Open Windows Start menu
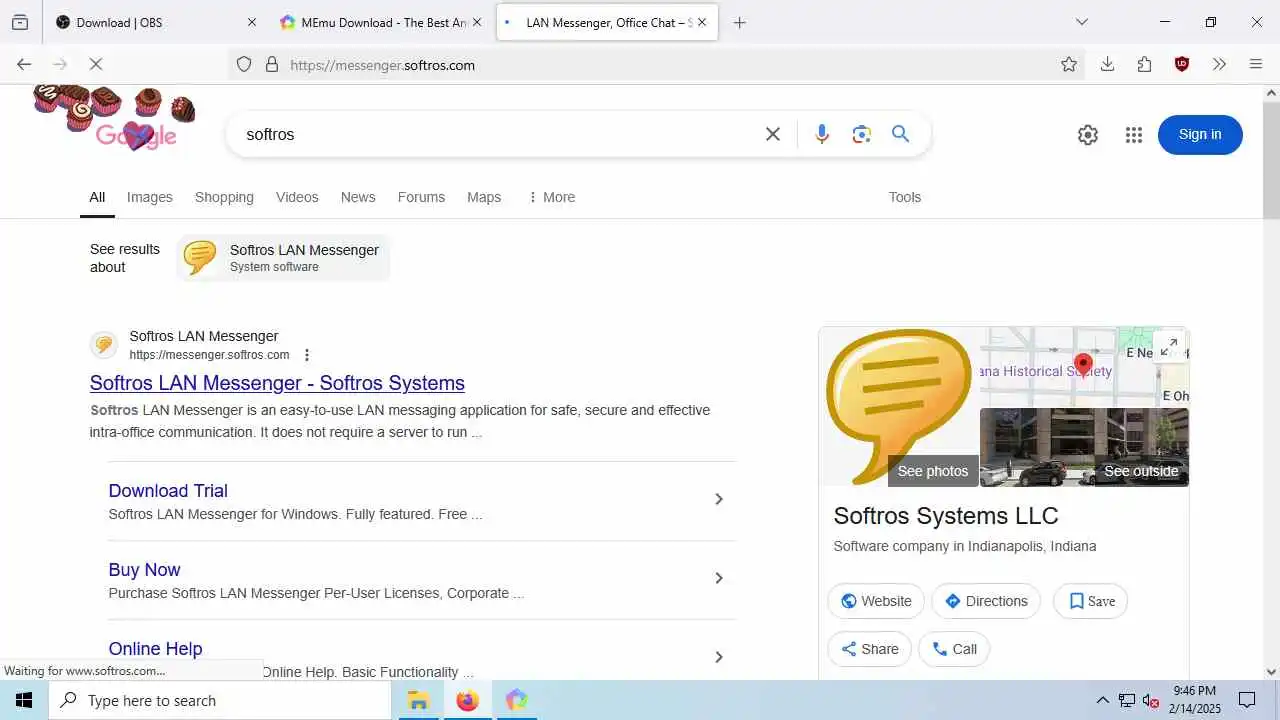The width and height of the screenshot is (1280, 720). pyautogui.click(x=24, y=700)
